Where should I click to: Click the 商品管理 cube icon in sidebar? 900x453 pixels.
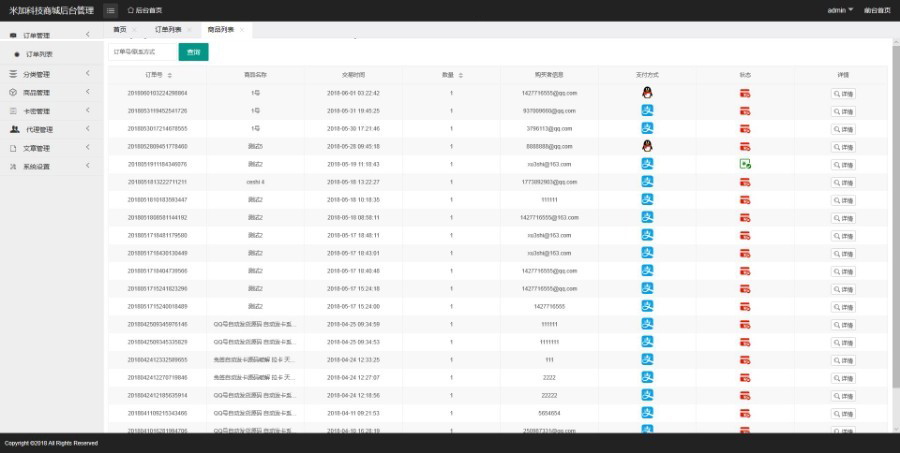pyautogui.click(x=13, y=92)
